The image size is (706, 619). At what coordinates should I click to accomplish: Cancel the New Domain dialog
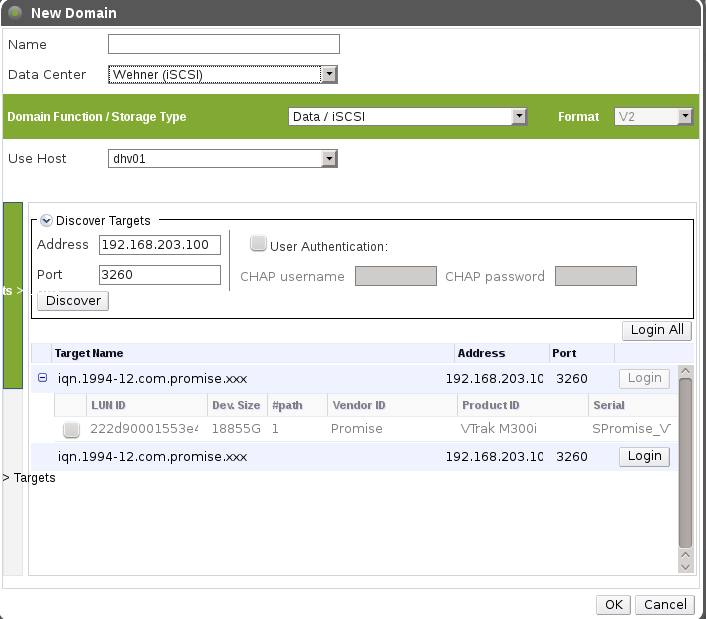(665, 604)
